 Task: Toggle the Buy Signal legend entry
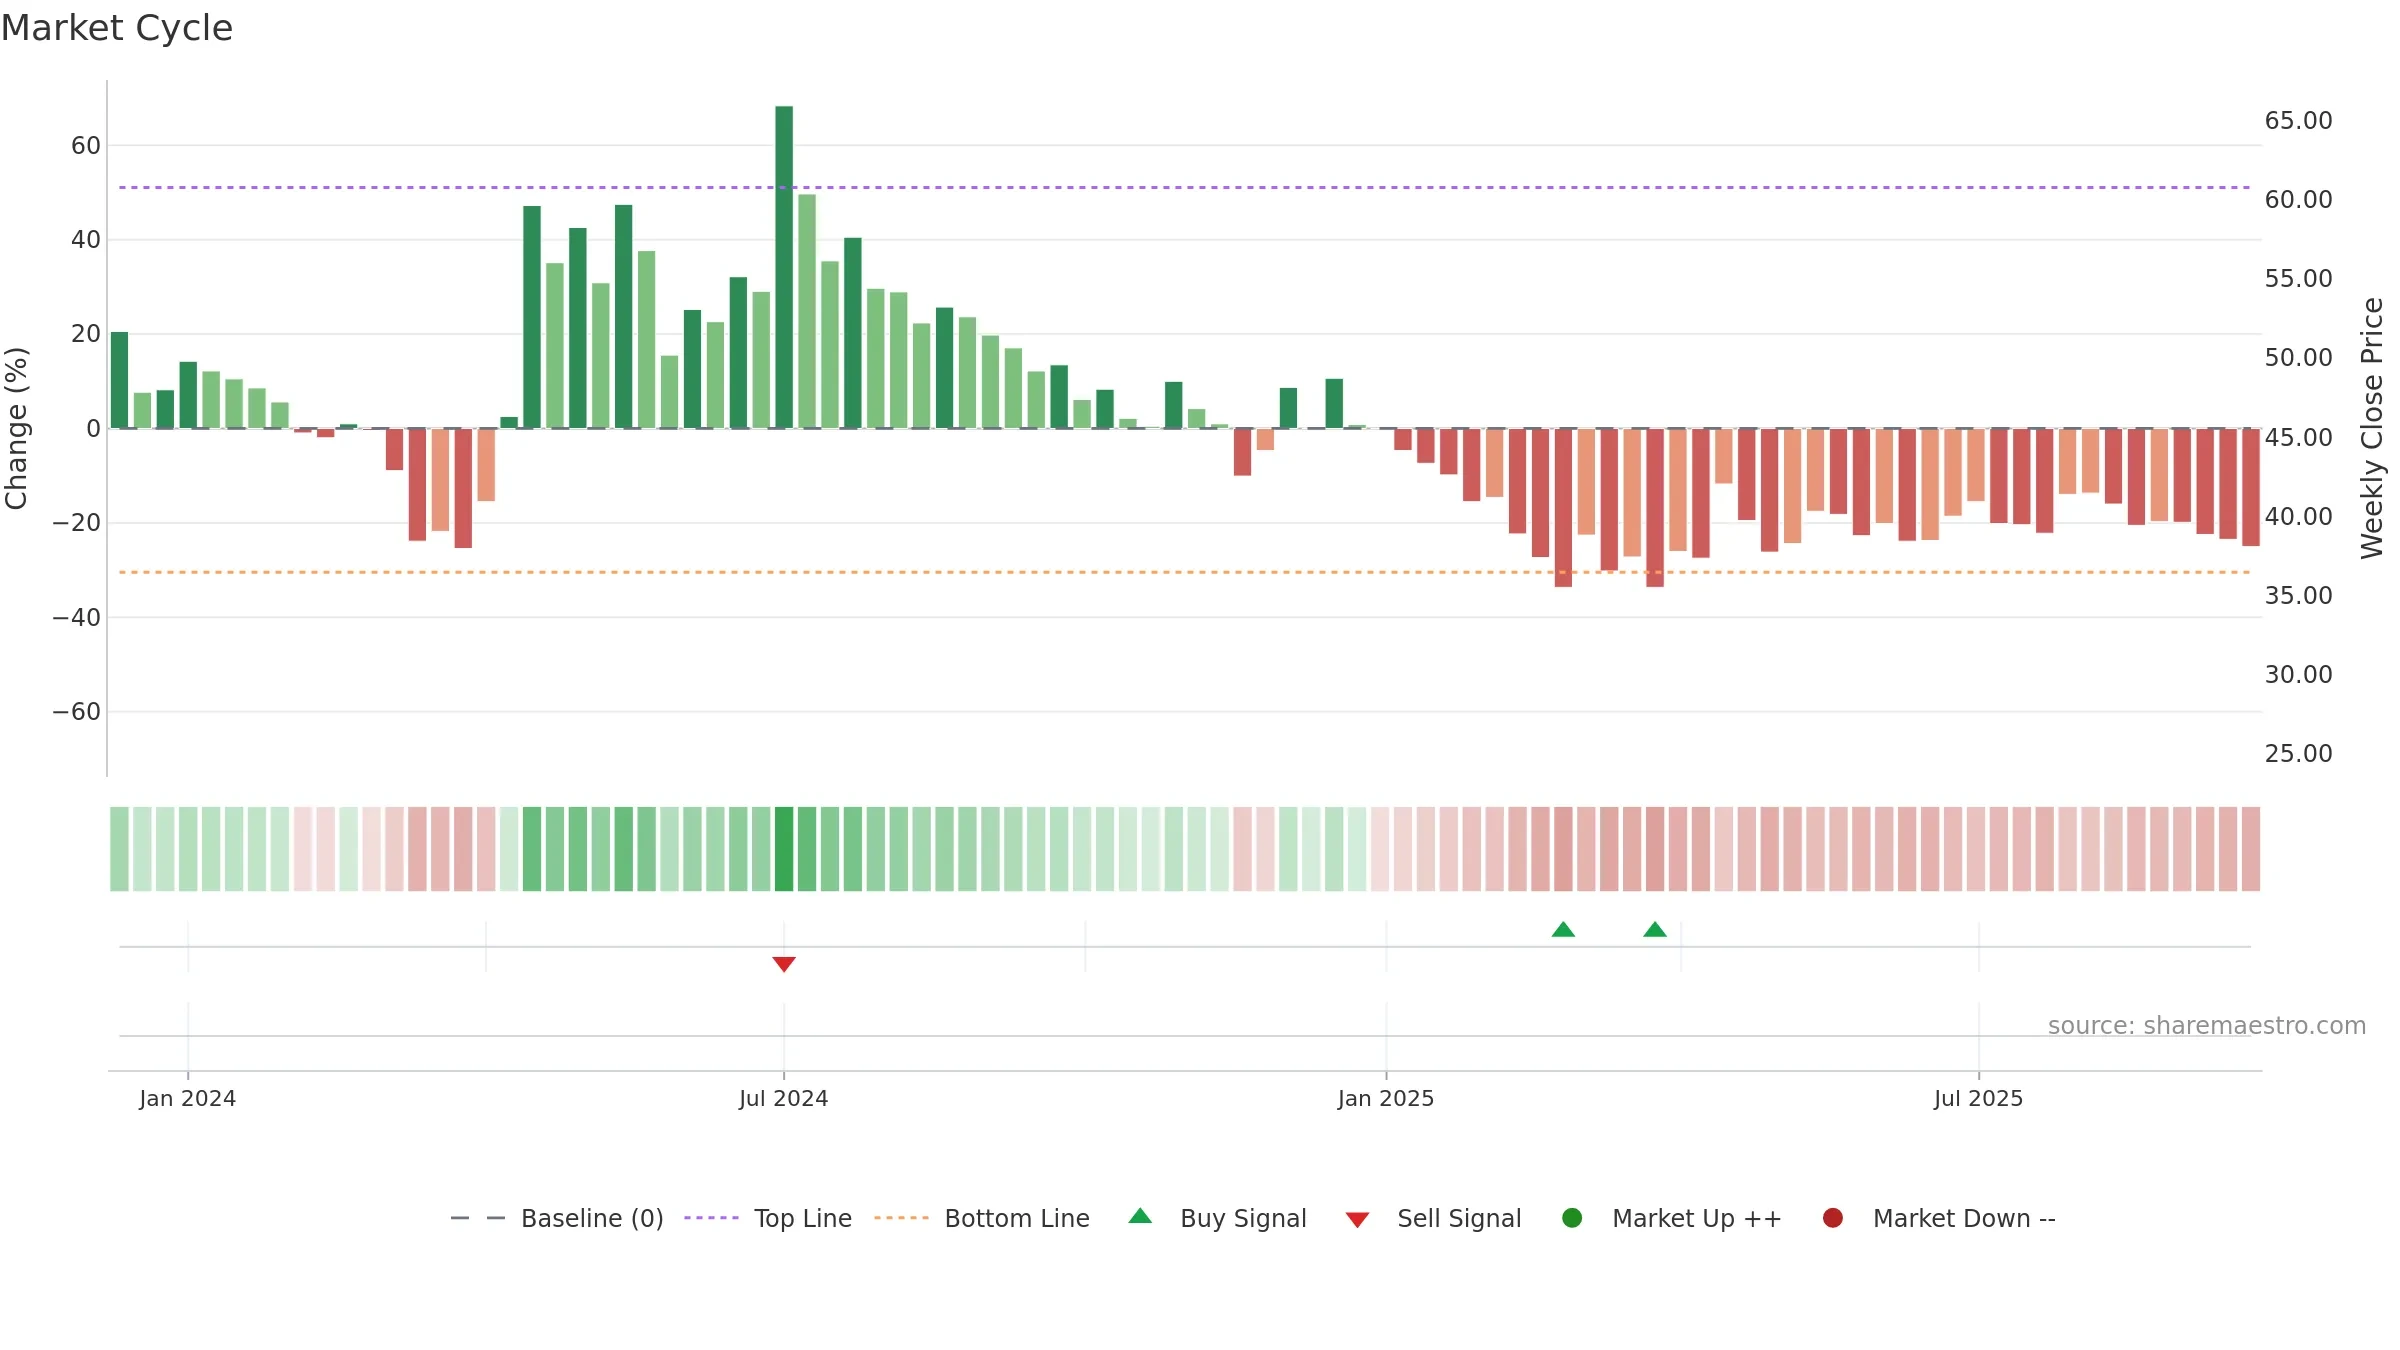coord(1217,1218)
